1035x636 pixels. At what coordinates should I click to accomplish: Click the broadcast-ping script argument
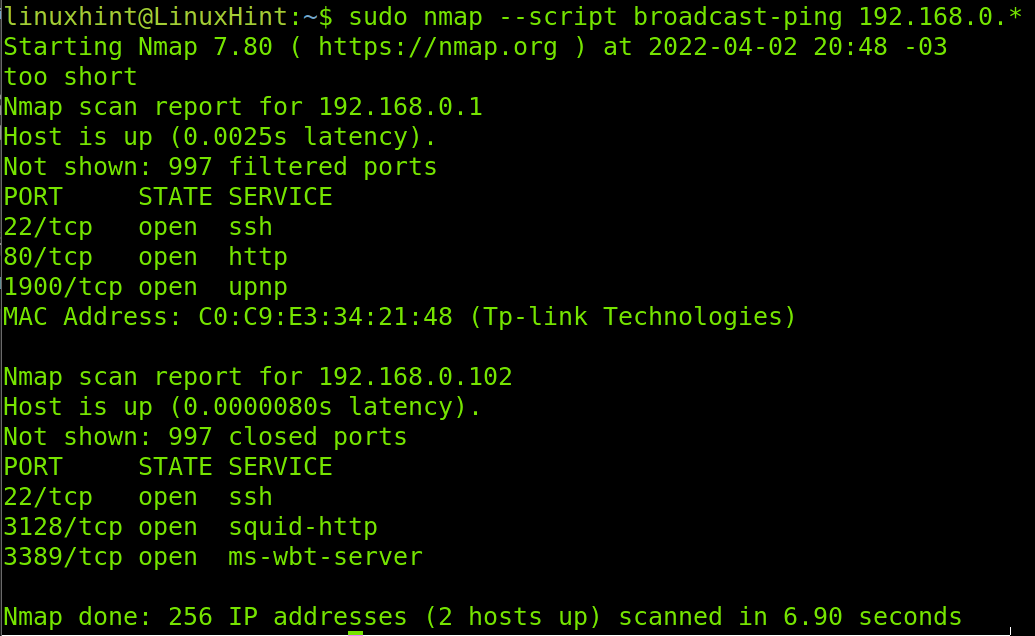[738, 18]
